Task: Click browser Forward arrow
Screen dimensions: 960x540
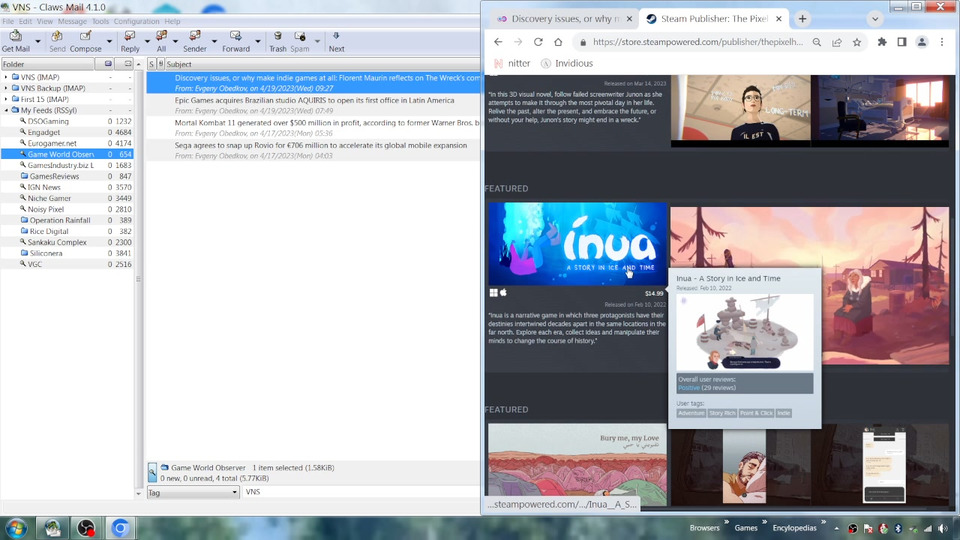Action: point(518,42)
